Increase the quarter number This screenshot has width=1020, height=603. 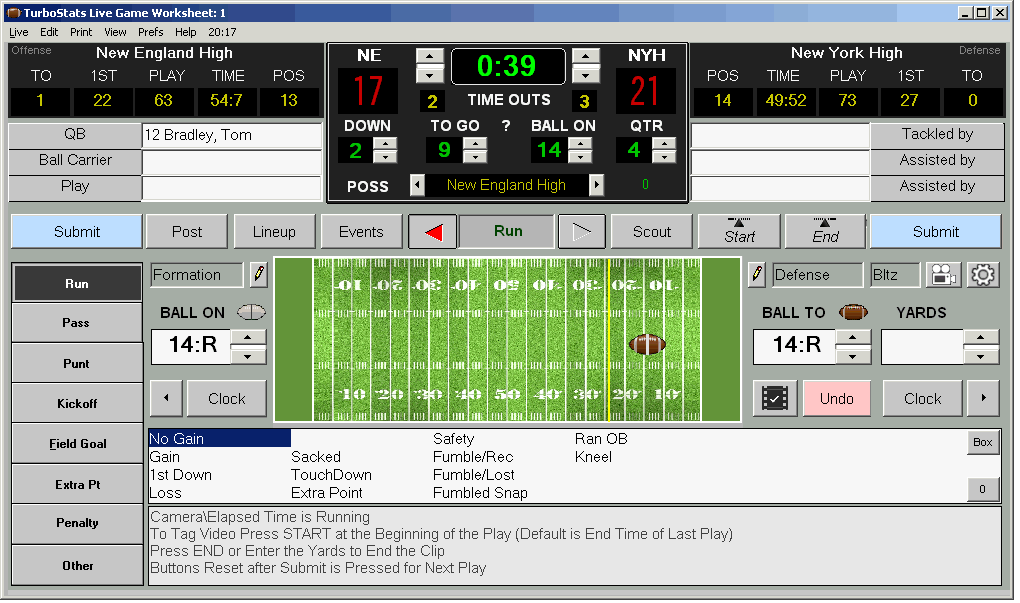664,144
